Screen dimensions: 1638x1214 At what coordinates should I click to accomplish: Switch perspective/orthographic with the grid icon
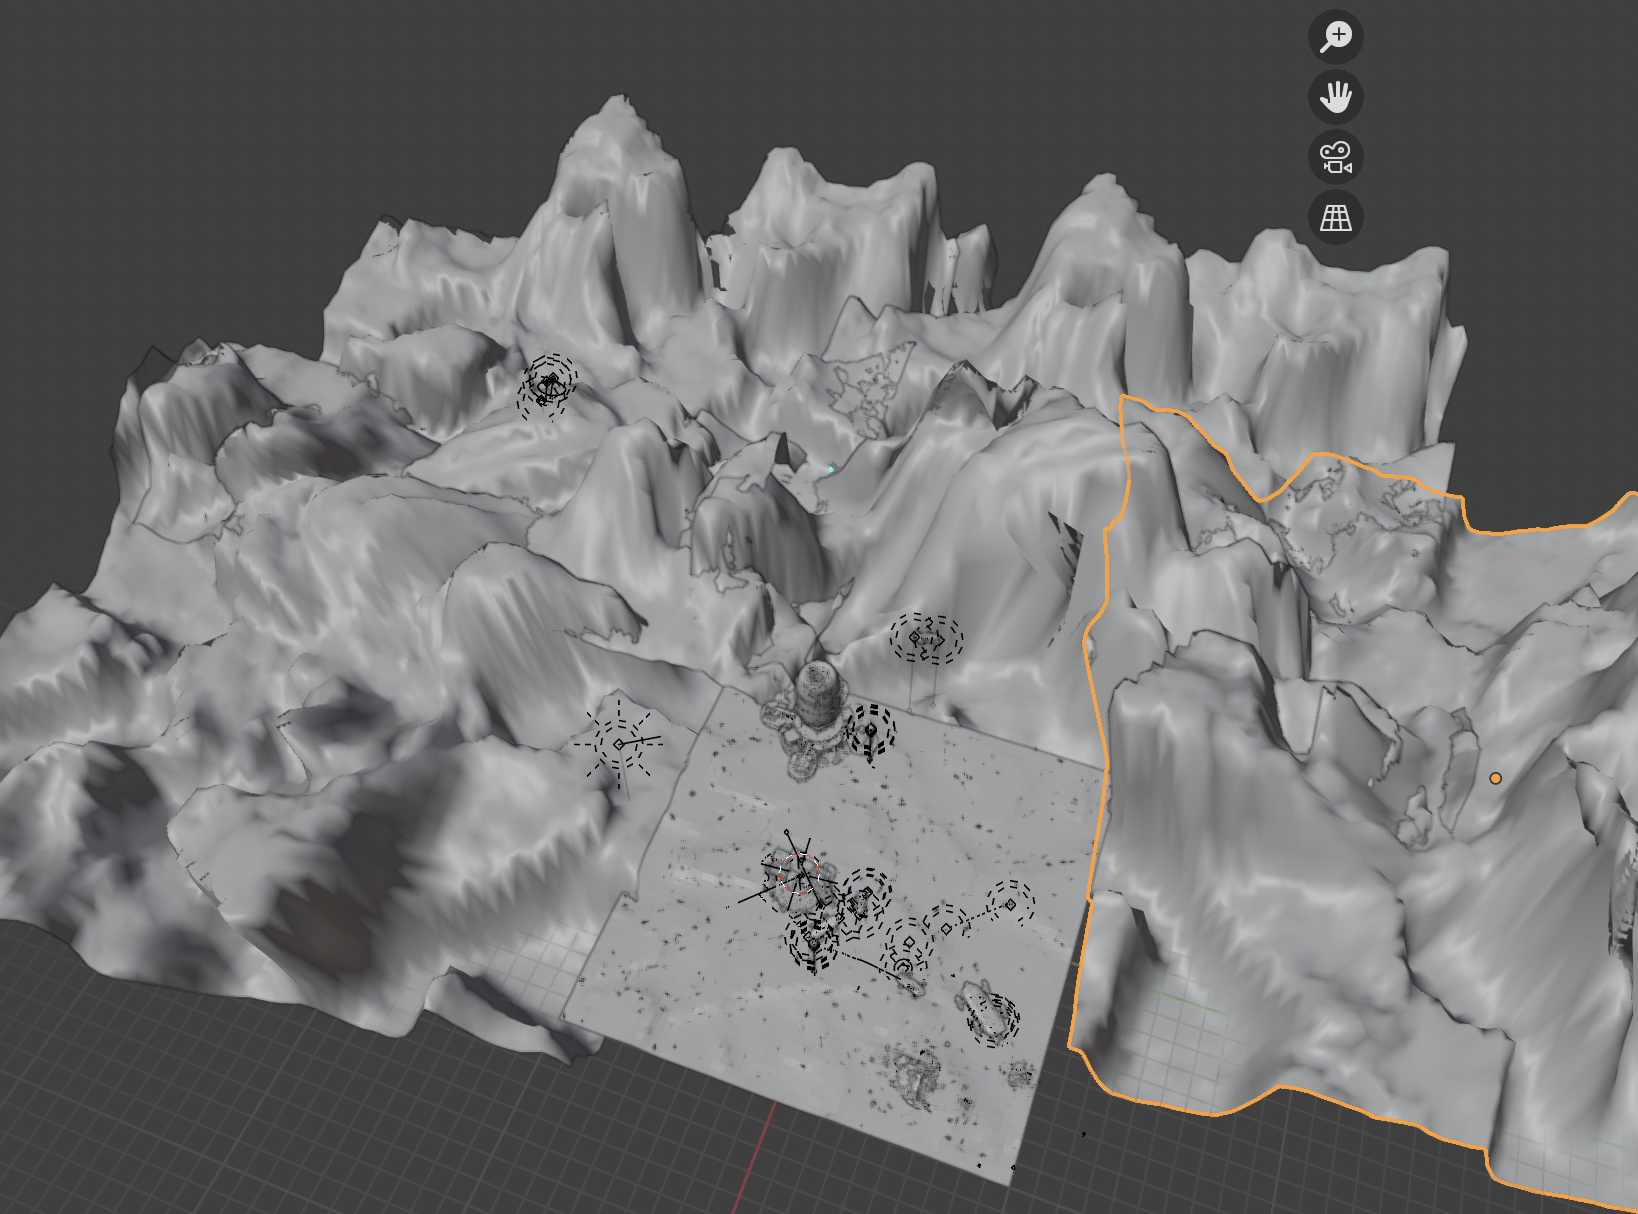coord(1336,217)
